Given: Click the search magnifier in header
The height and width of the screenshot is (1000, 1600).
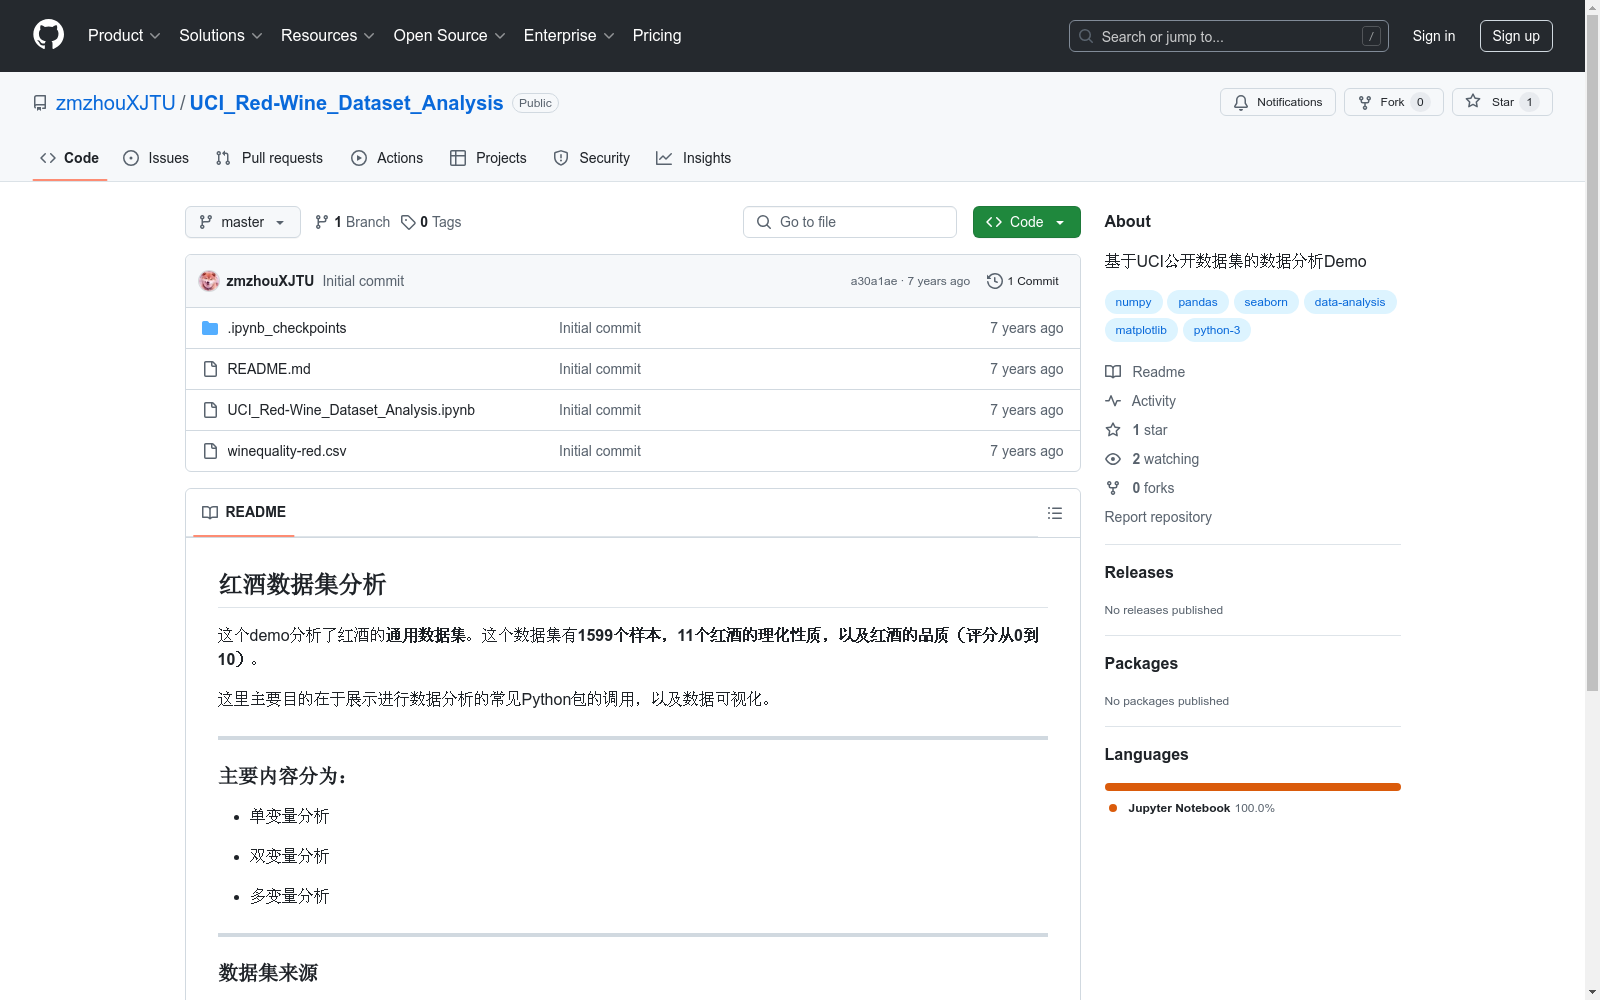Looking at the screenshot, I should pos(1086,36).
